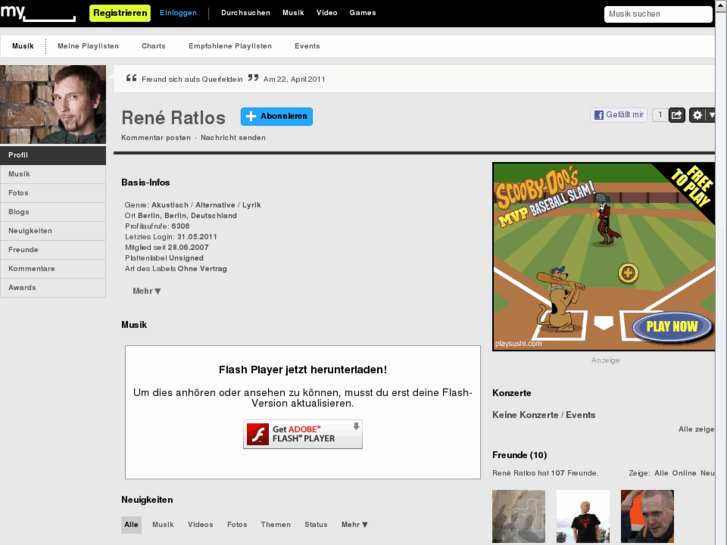727x545 pixels.
Task: Filter Neuigkeiten by Videos
Action: point(200,525)
